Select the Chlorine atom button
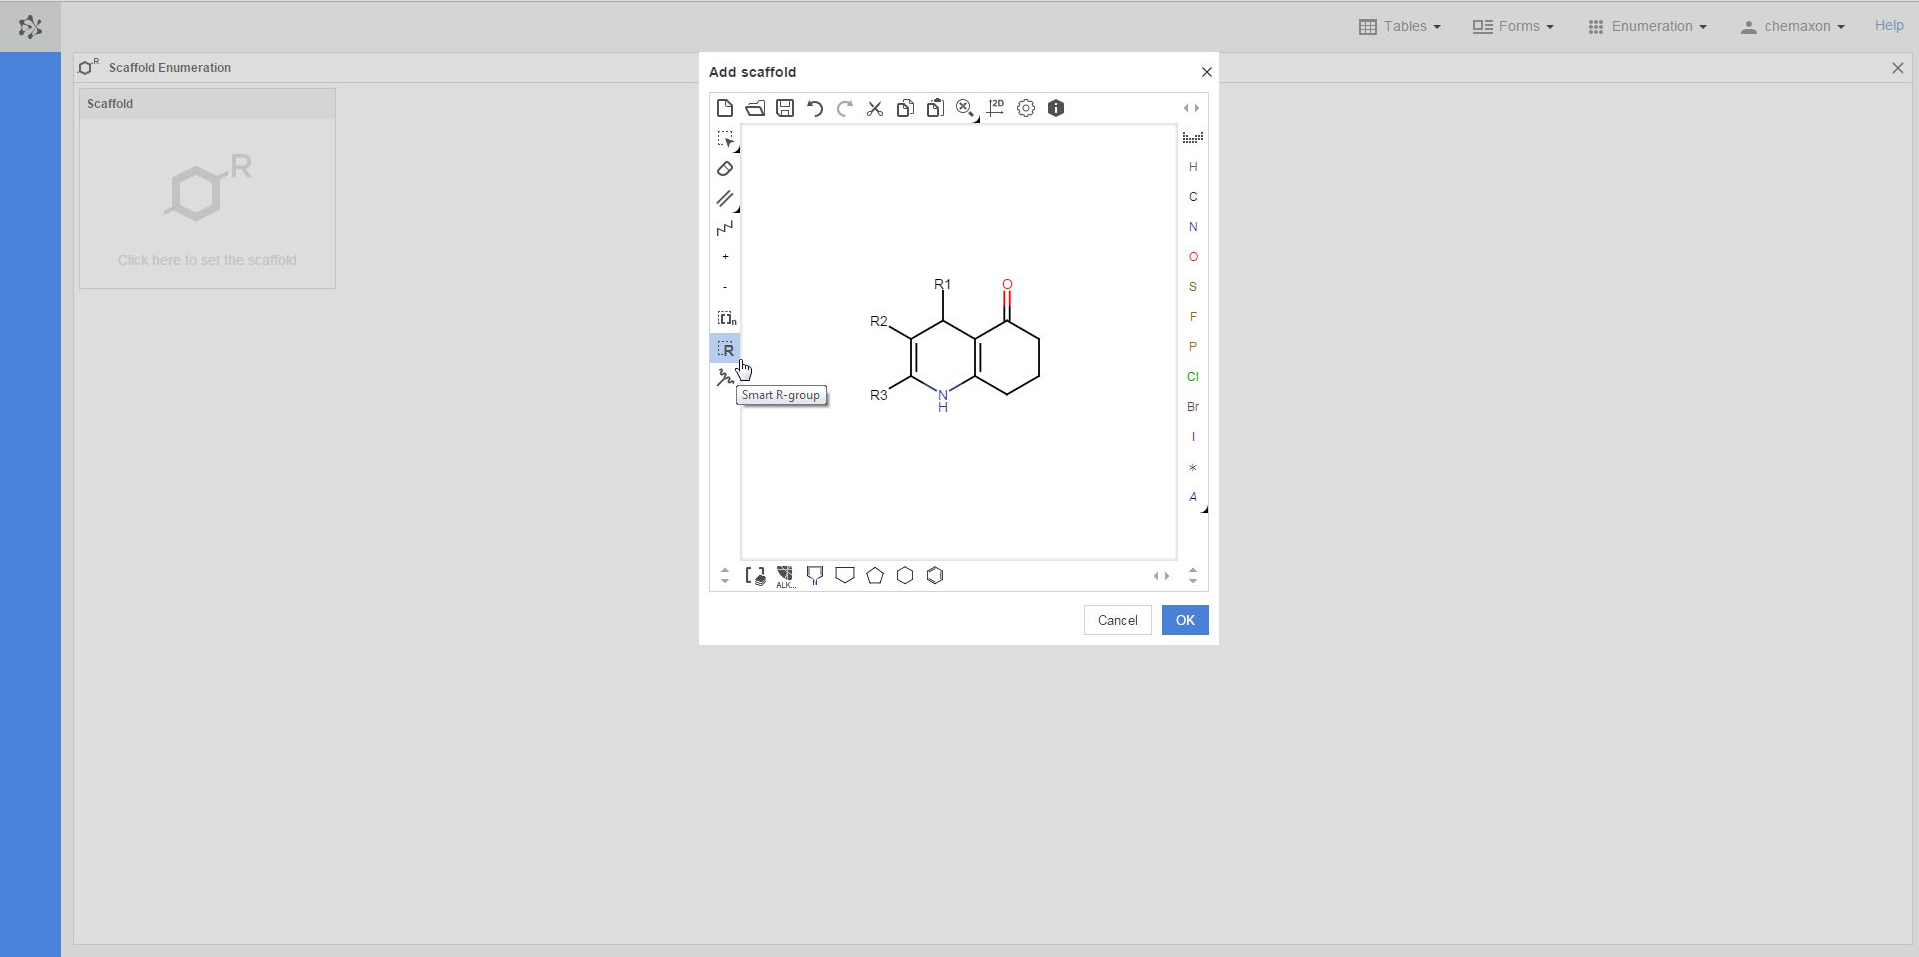 click(1193, 377)
